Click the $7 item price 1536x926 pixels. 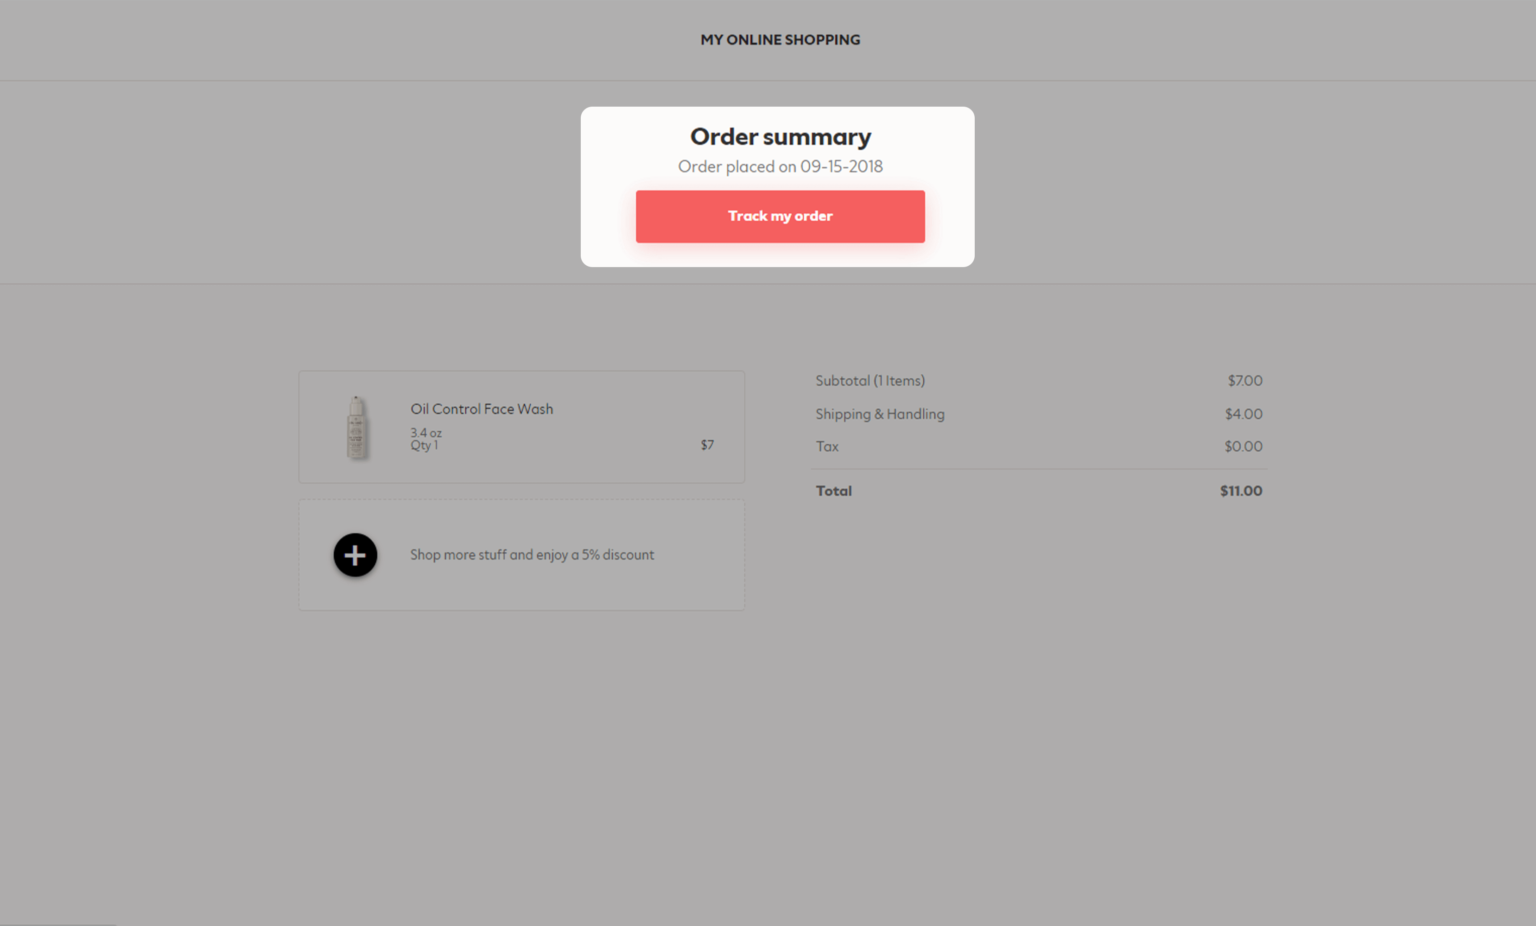(x=707, y=445)
